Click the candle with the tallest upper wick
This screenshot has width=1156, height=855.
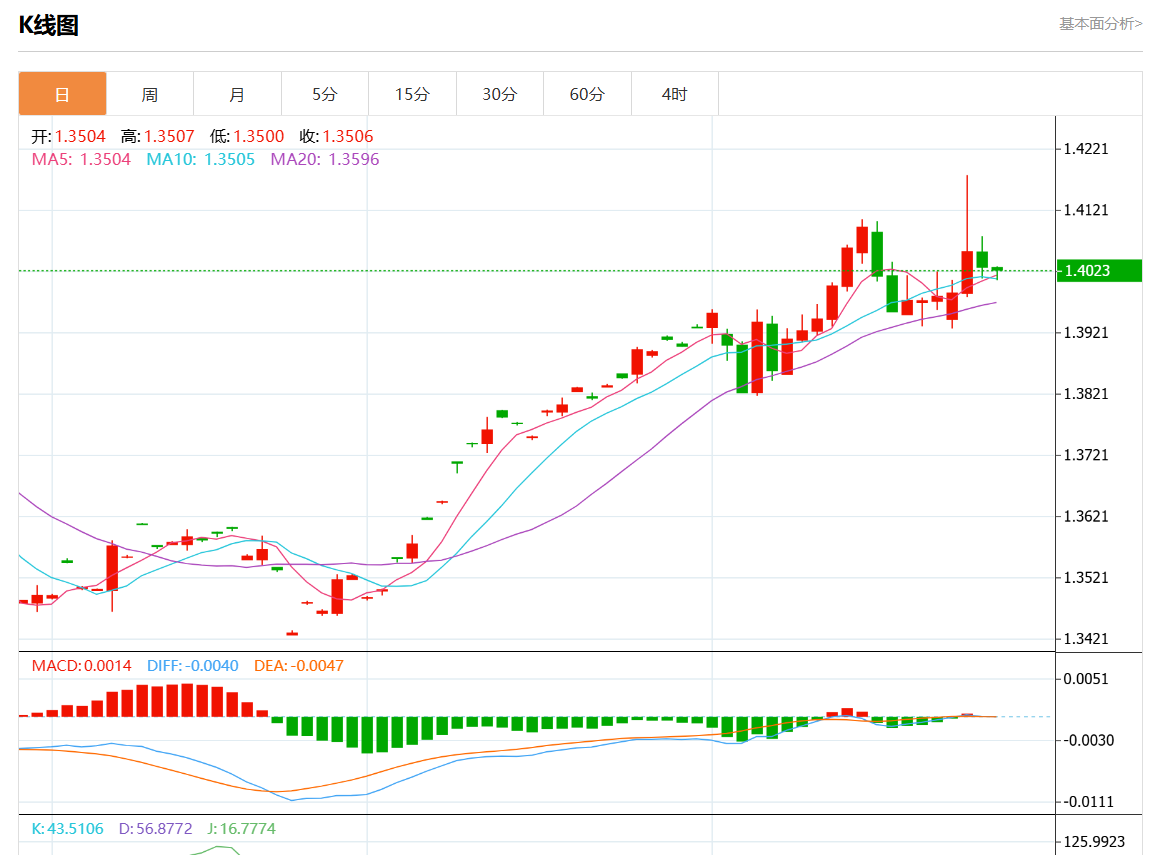(967, 236)
